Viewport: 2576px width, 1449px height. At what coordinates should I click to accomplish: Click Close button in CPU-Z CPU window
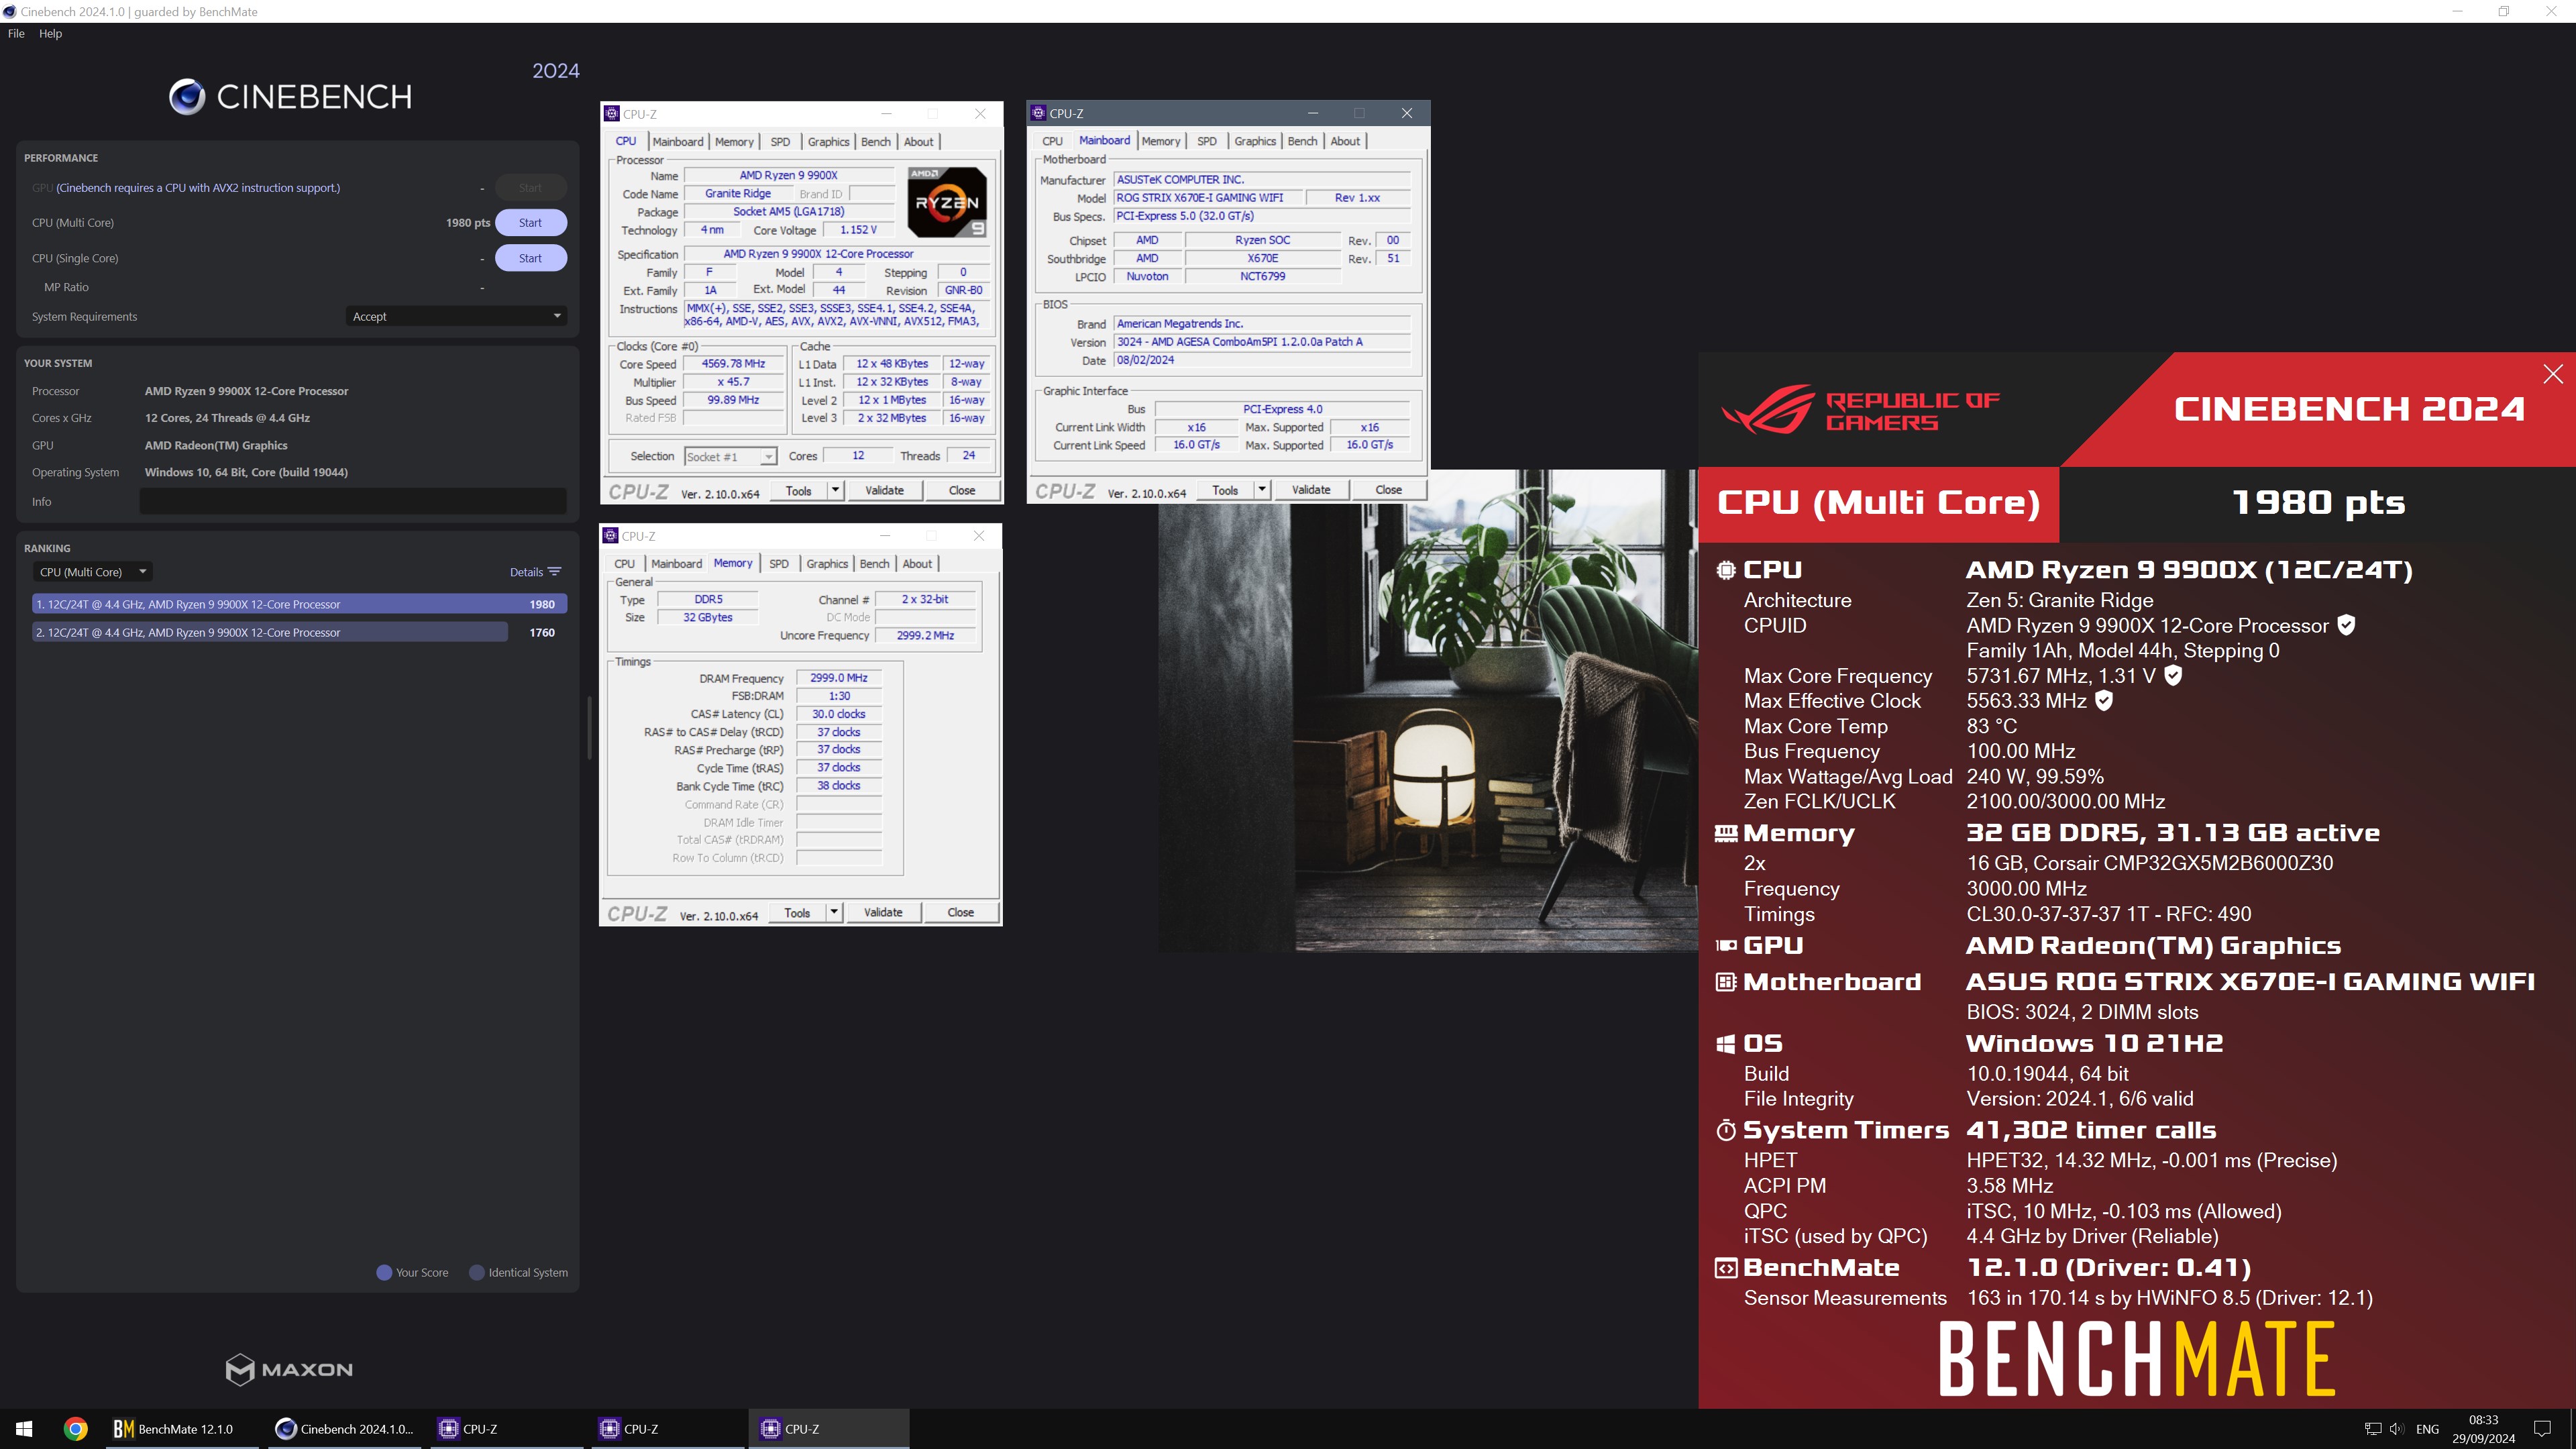[x=962, y=490]
